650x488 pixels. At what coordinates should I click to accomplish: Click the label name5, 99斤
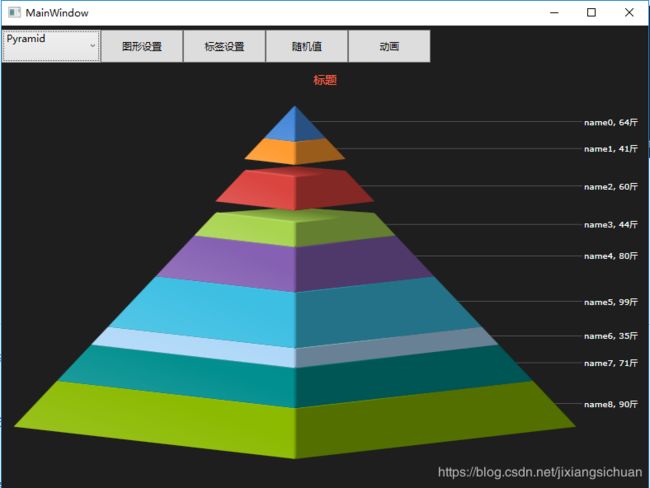pos(611,302)
